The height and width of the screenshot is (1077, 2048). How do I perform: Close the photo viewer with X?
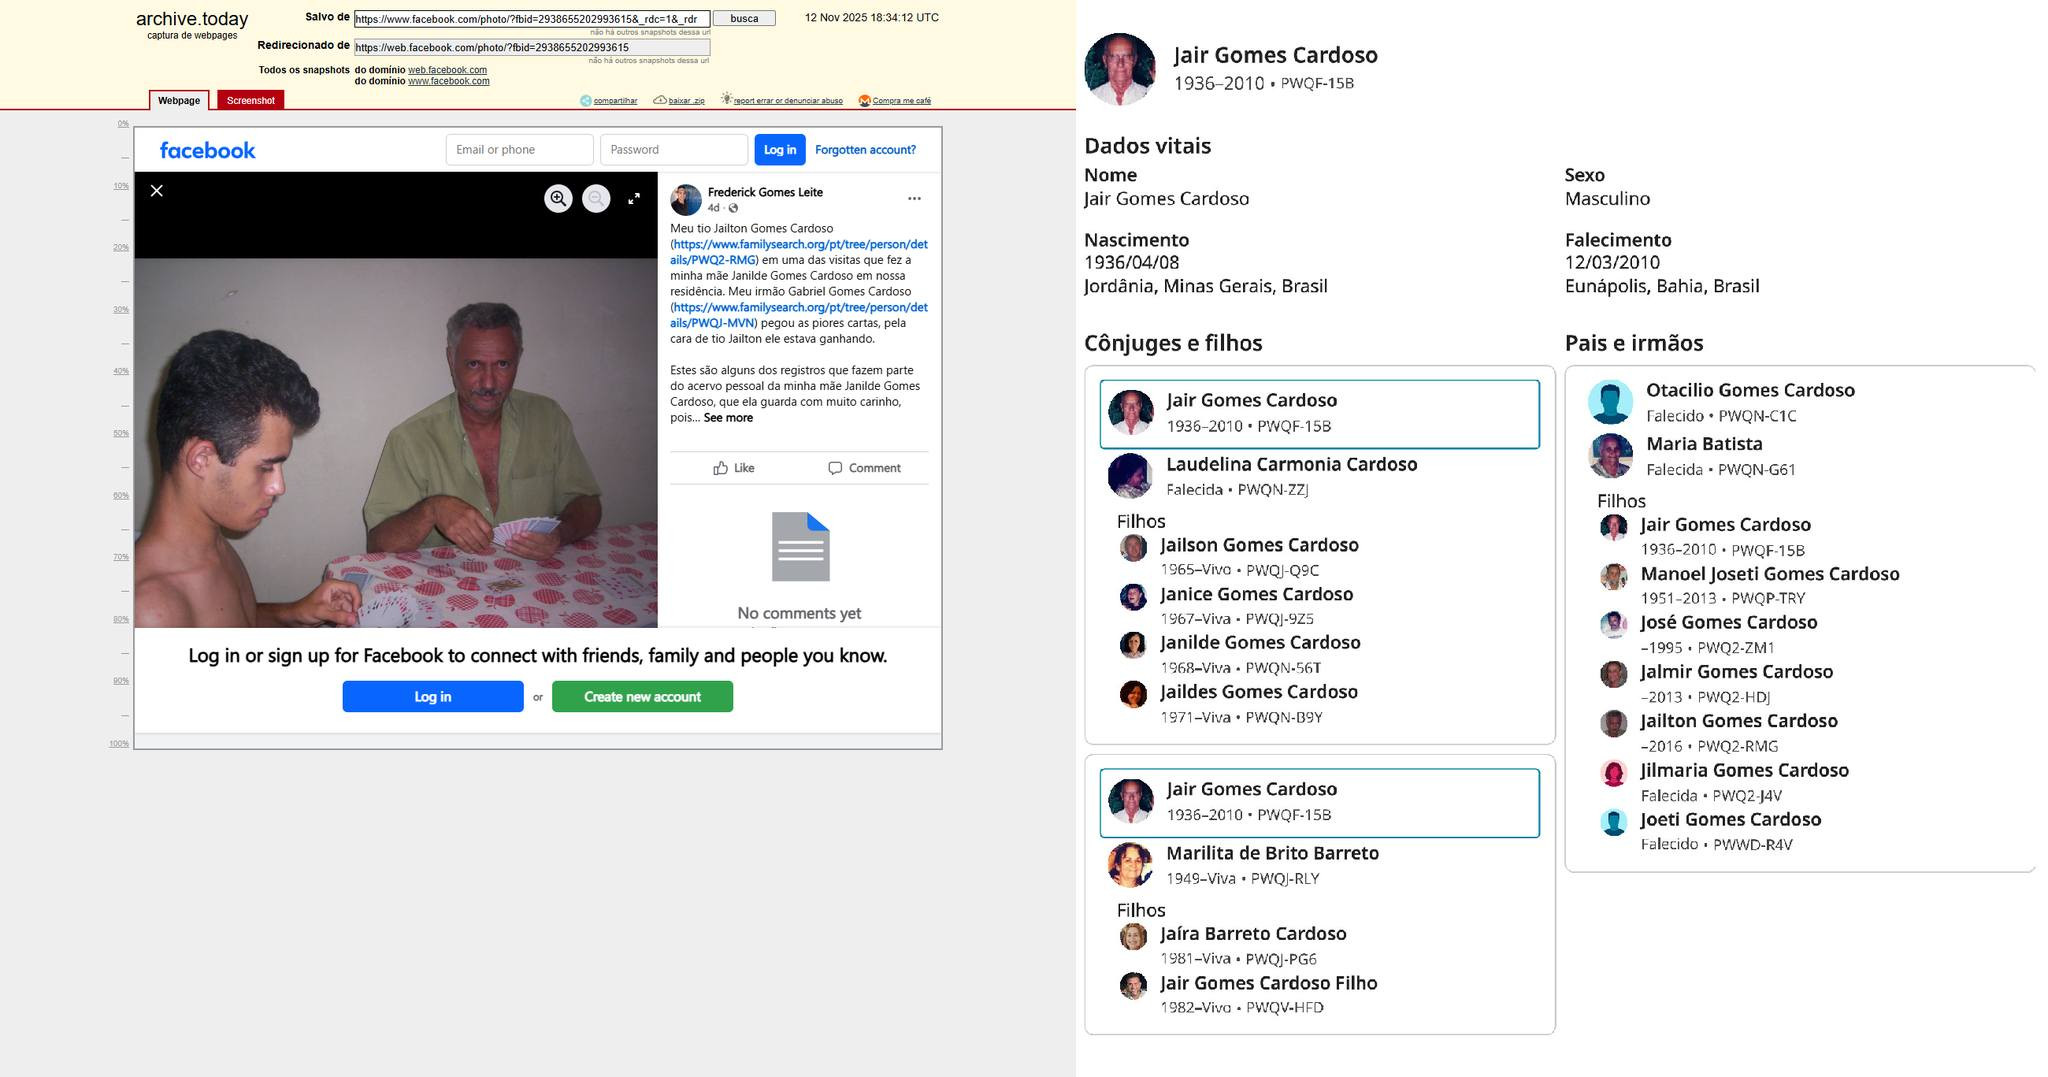click(157, 191)
